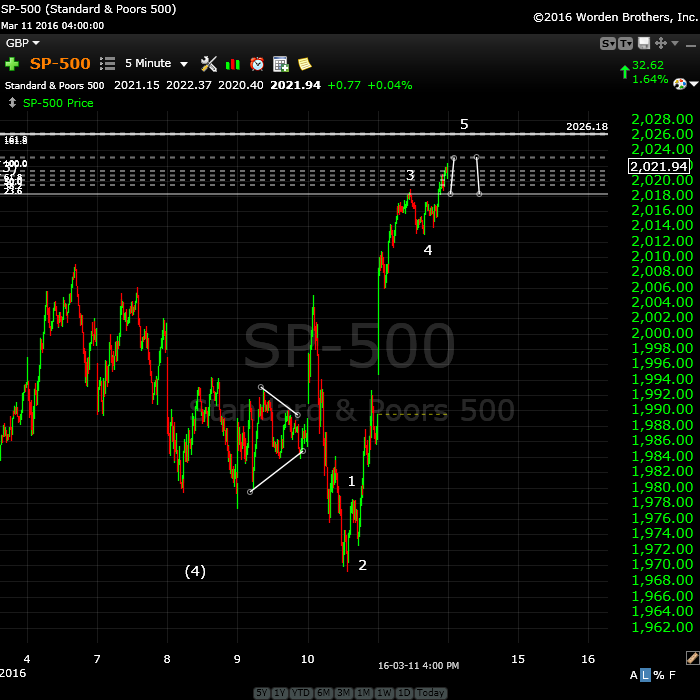Click the Today range button
The image size is (700, 700).
point(430,692)
